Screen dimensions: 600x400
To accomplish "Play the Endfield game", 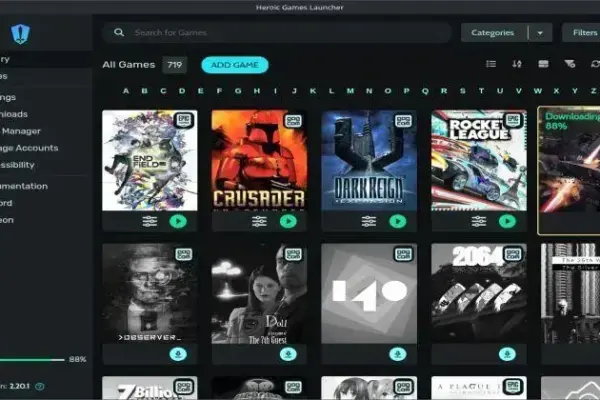I will pos(178,221).
